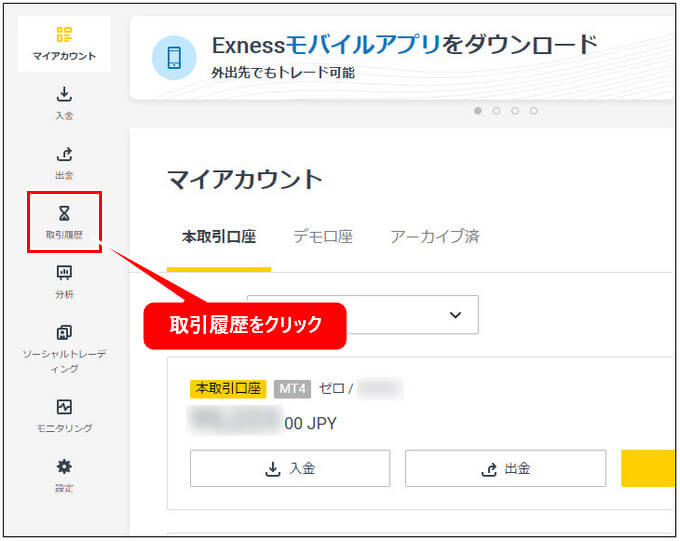Click the 00 JPY balance text

click(311, 423)
